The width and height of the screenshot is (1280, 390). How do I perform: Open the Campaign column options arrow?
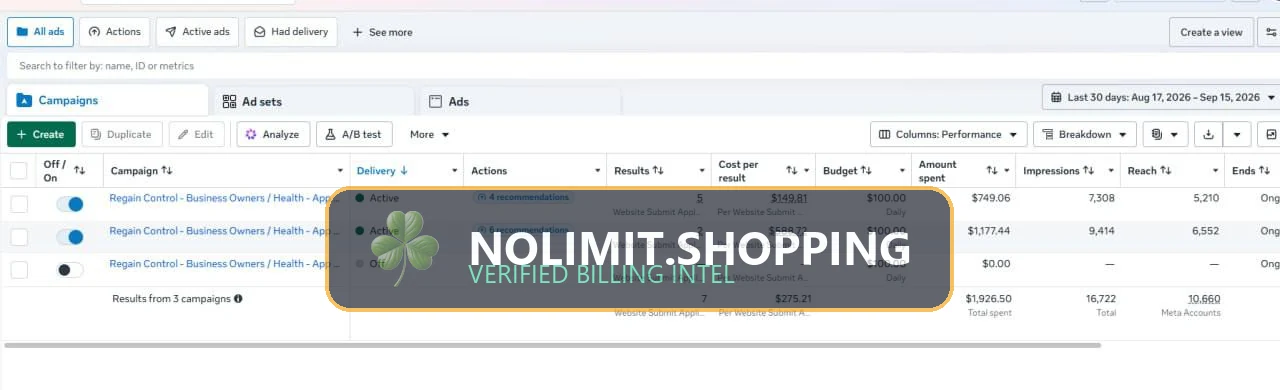[340, 171]
